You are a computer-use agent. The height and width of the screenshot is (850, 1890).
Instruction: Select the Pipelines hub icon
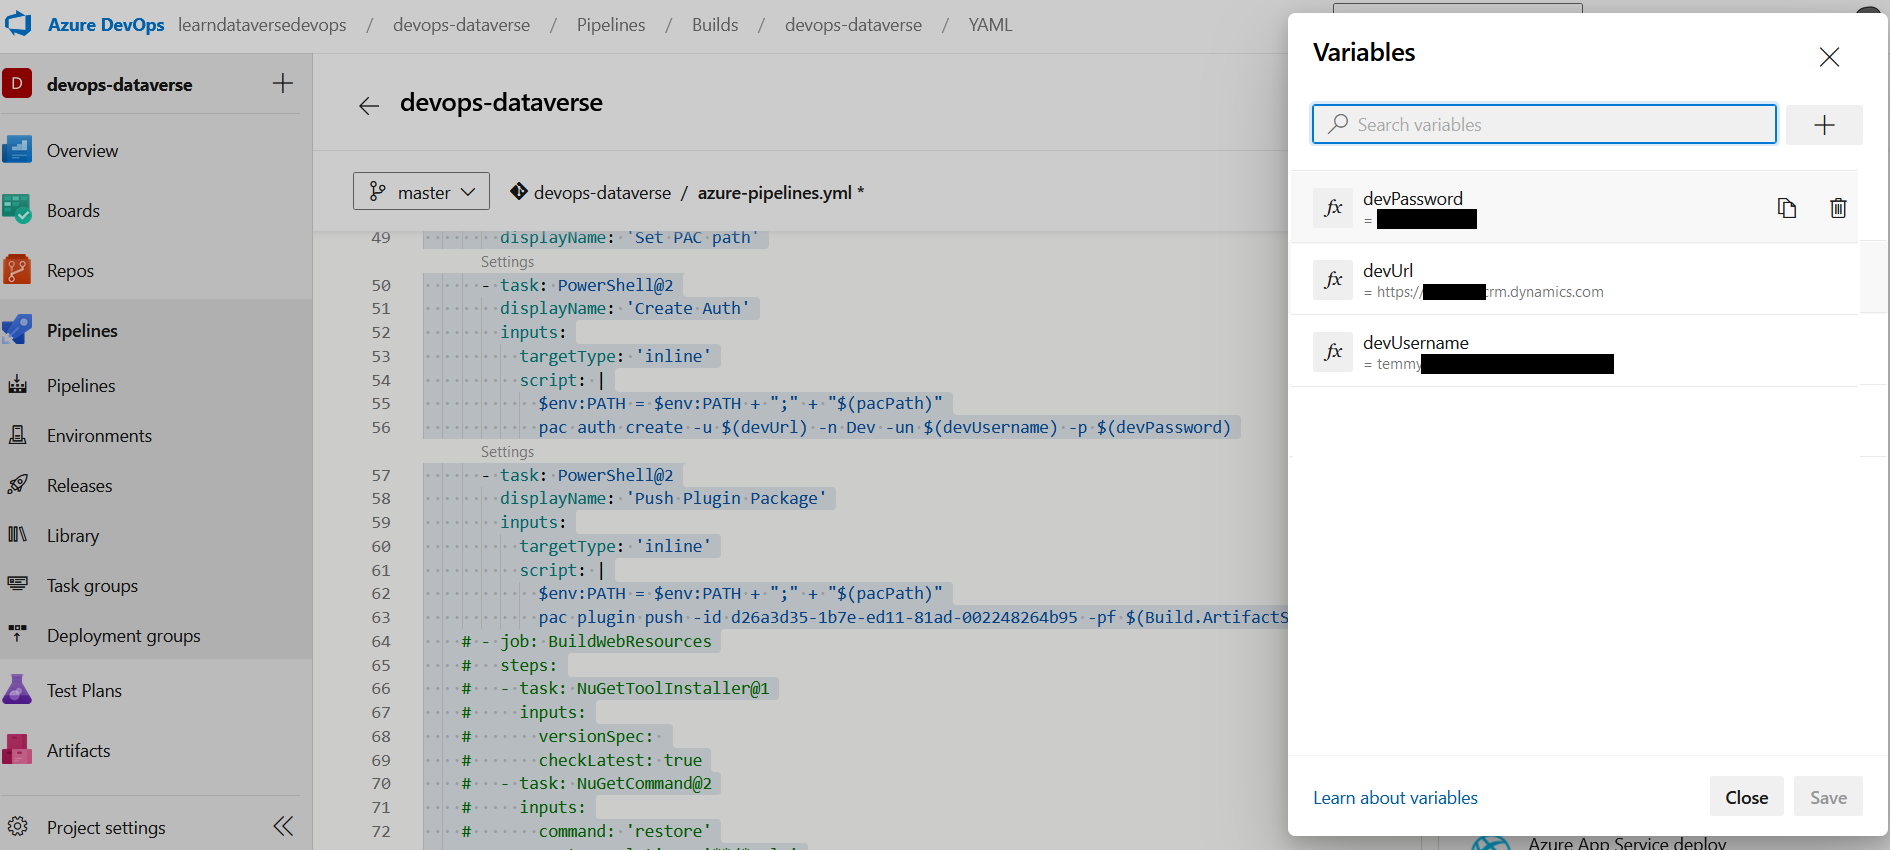tap(17, 330)
